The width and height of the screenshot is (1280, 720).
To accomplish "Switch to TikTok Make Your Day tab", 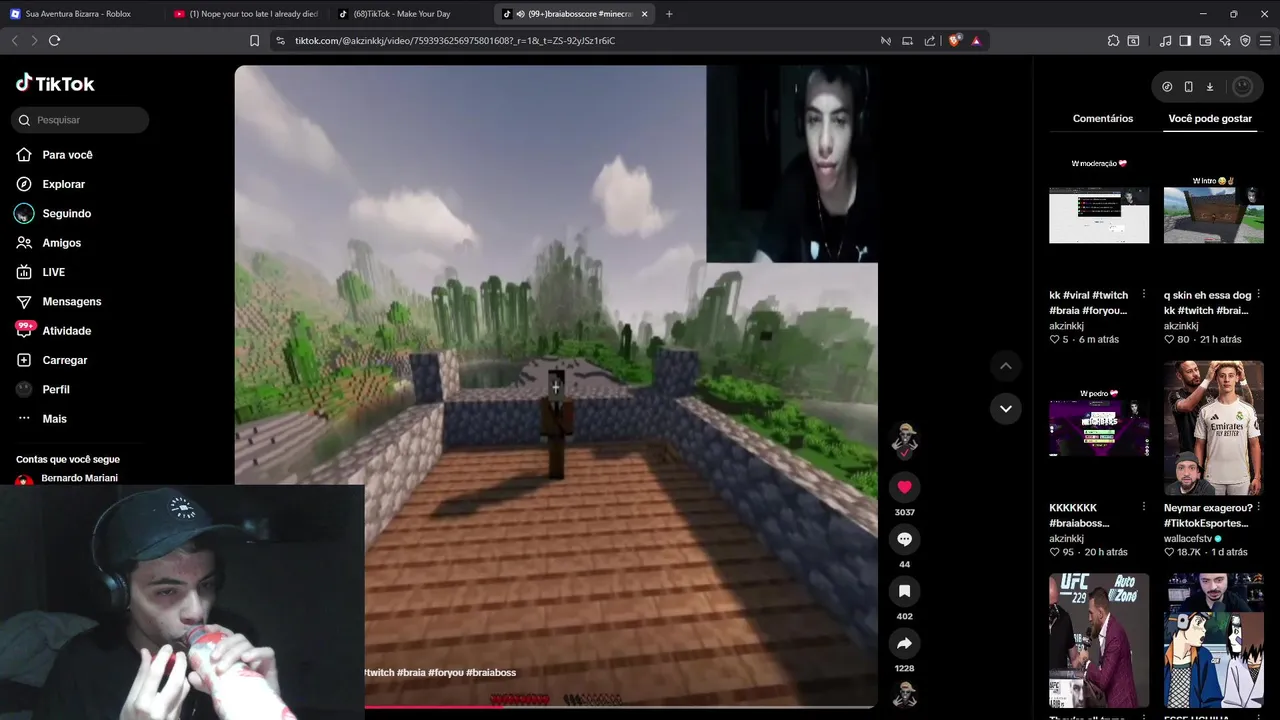I will 410,14.
